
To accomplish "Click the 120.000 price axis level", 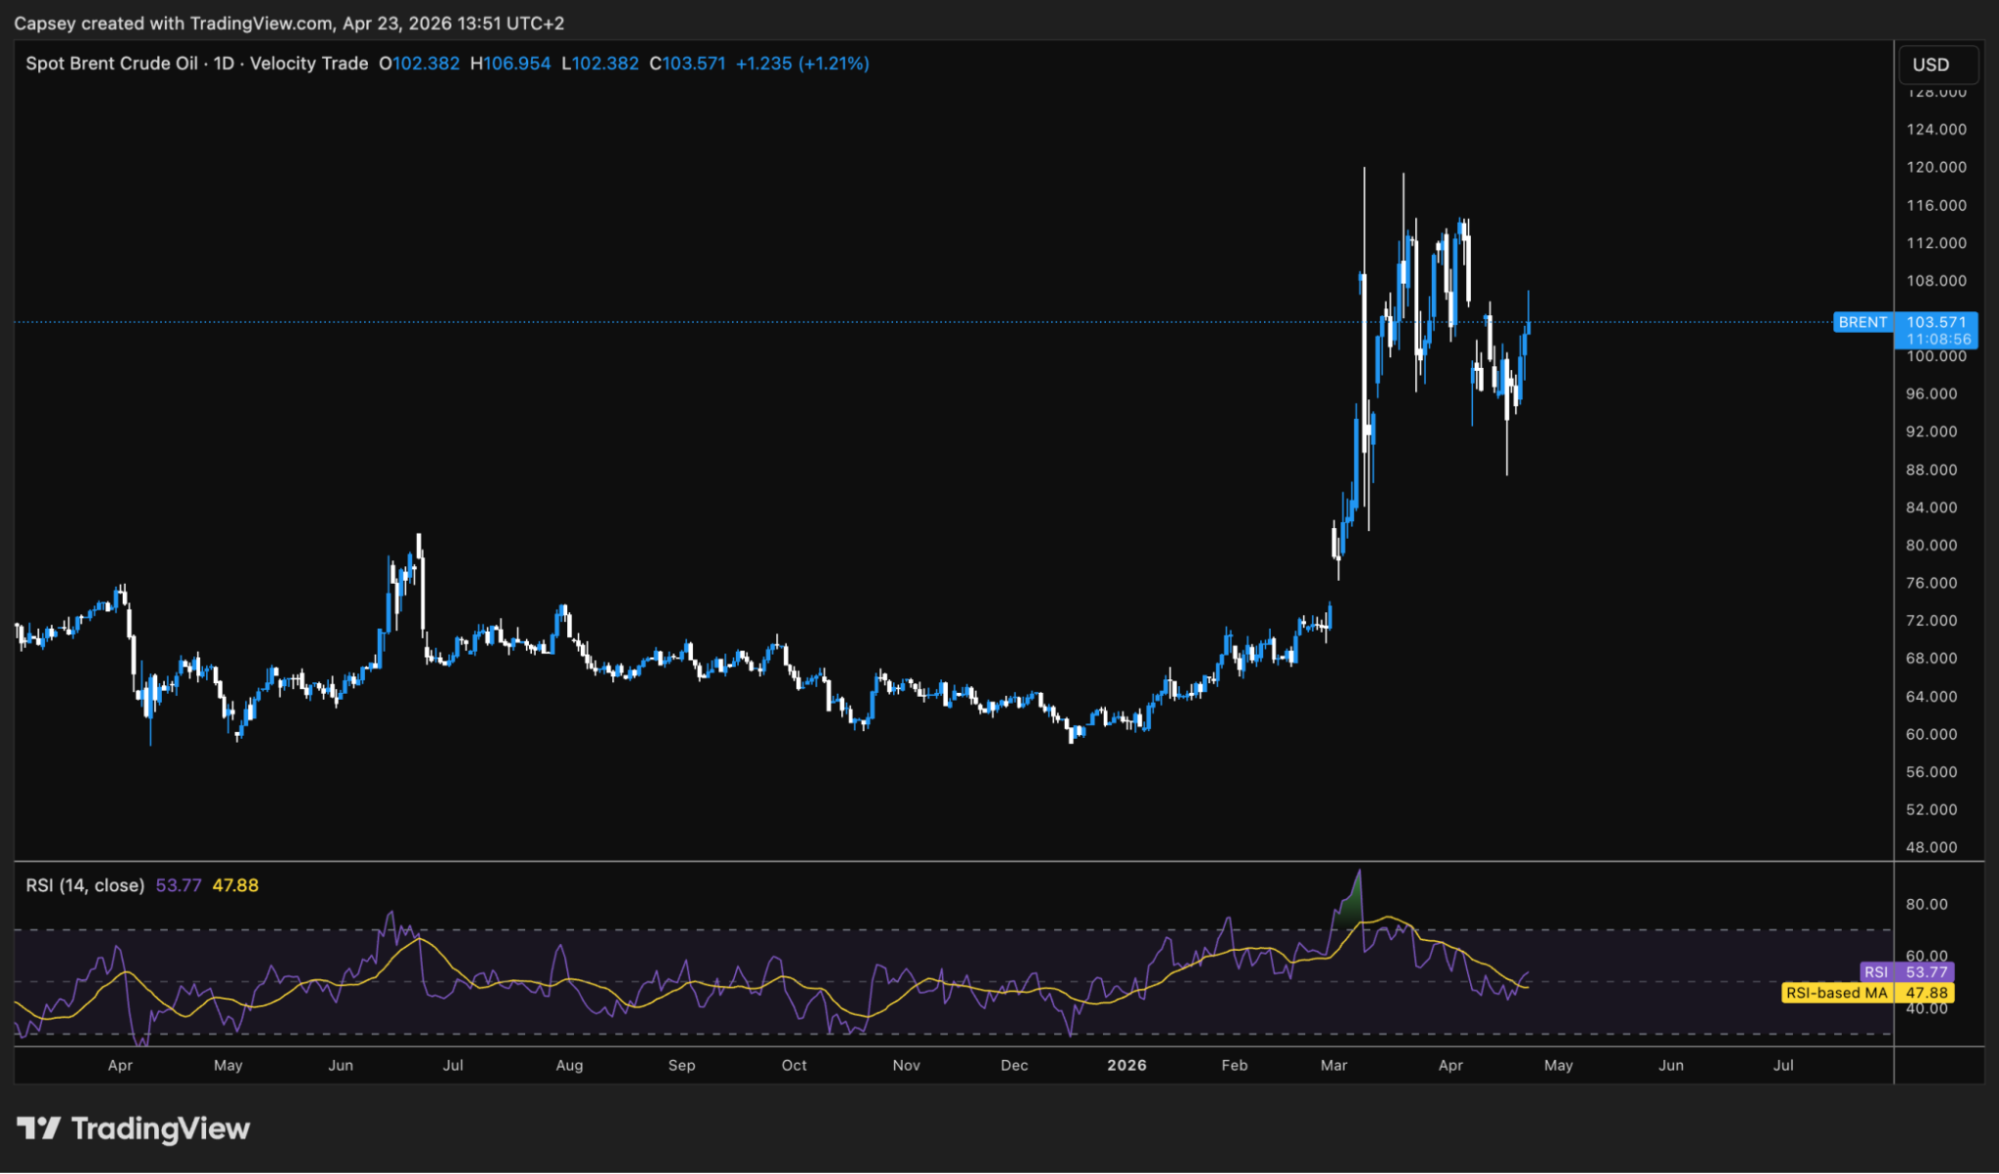I will 1935,167.
